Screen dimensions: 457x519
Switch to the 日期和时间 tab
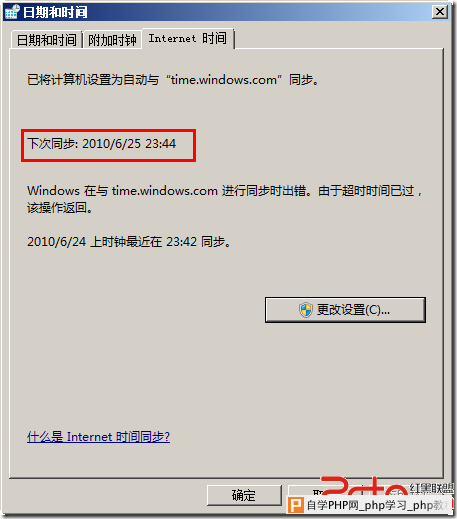coord(46,40)
